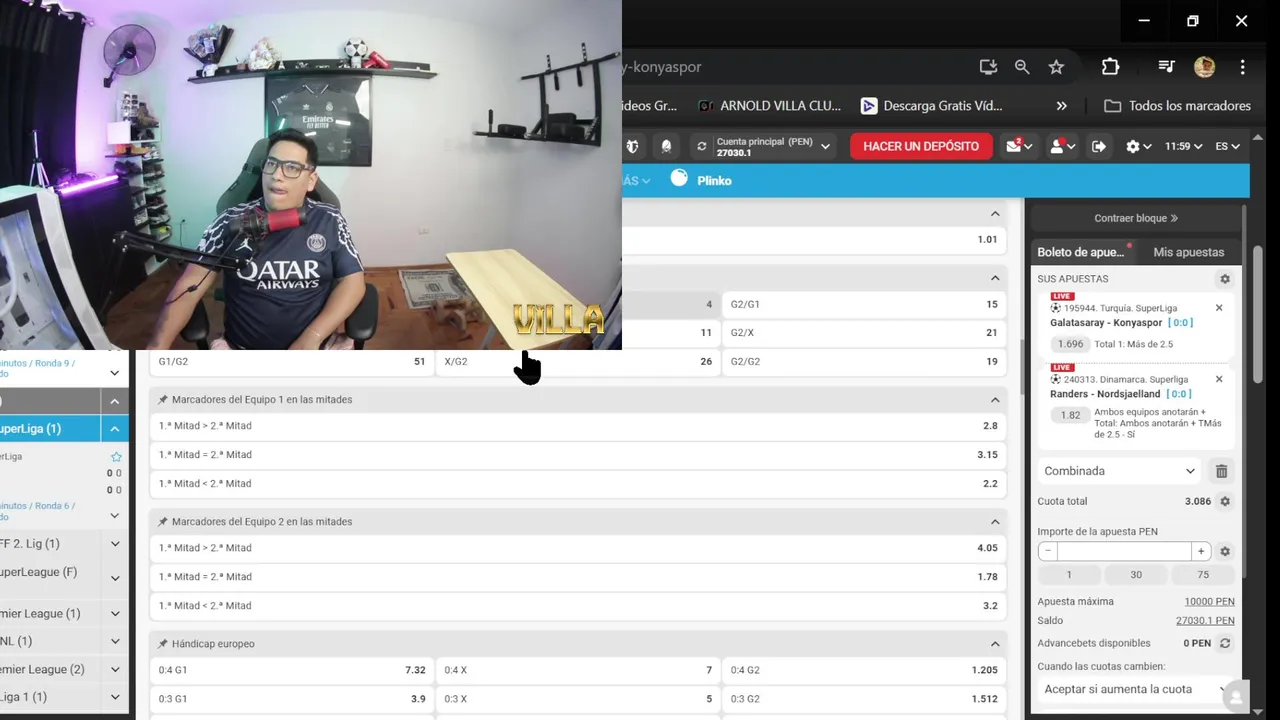Install app via address bar download icon
This screenshot has height=720, width=1280.
coord(988,67)
